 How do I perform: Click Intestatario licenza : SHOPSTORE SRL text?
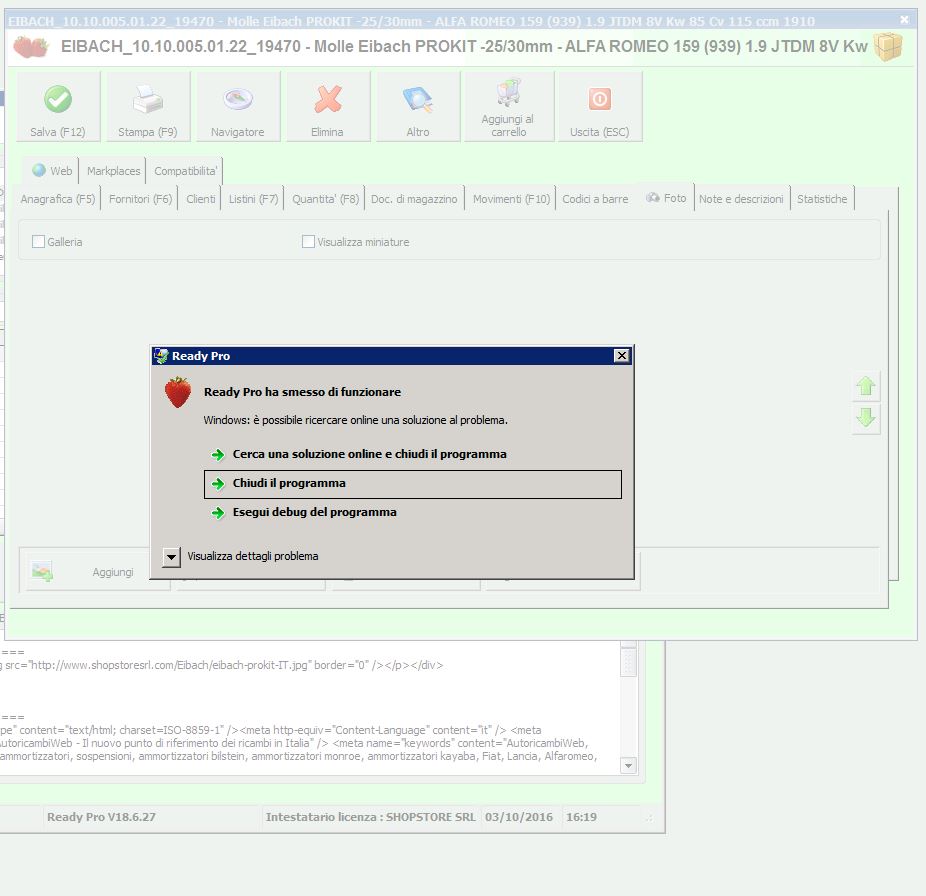tap(370, 817)
